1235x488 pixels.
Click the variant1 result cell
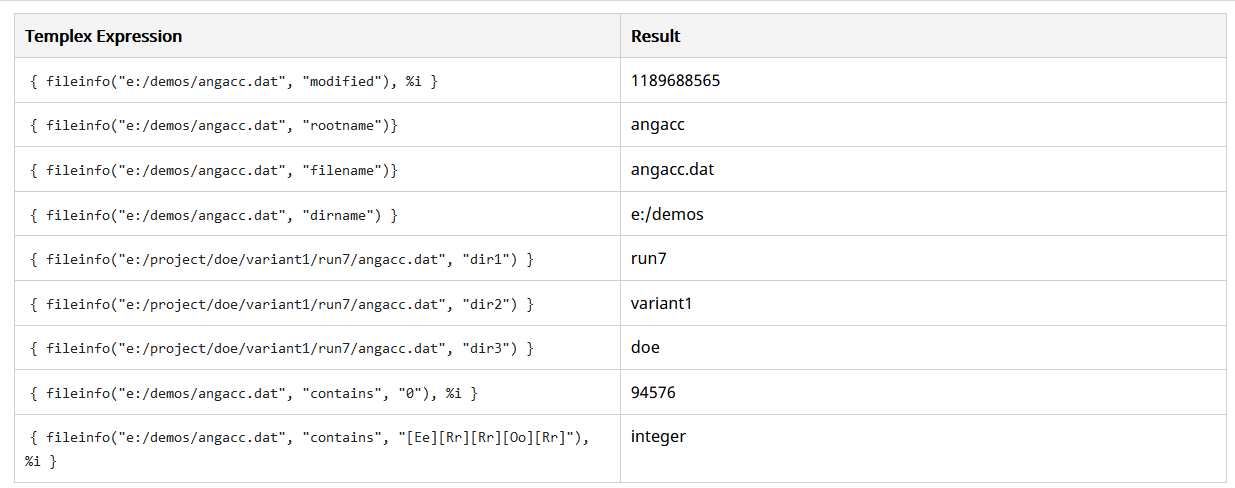click(661, 304)
